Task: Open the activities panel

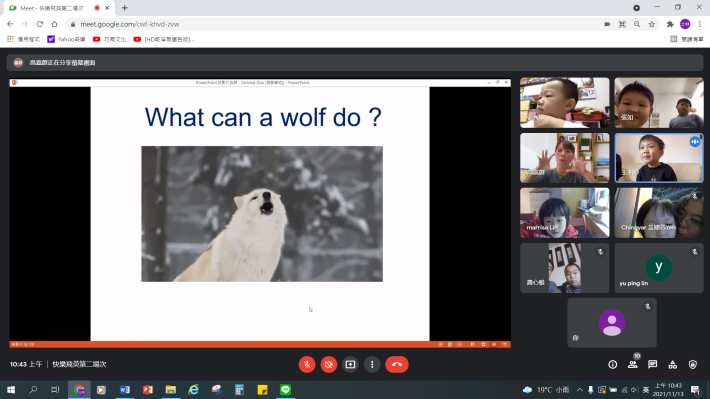Action: [x=673, y=365]
